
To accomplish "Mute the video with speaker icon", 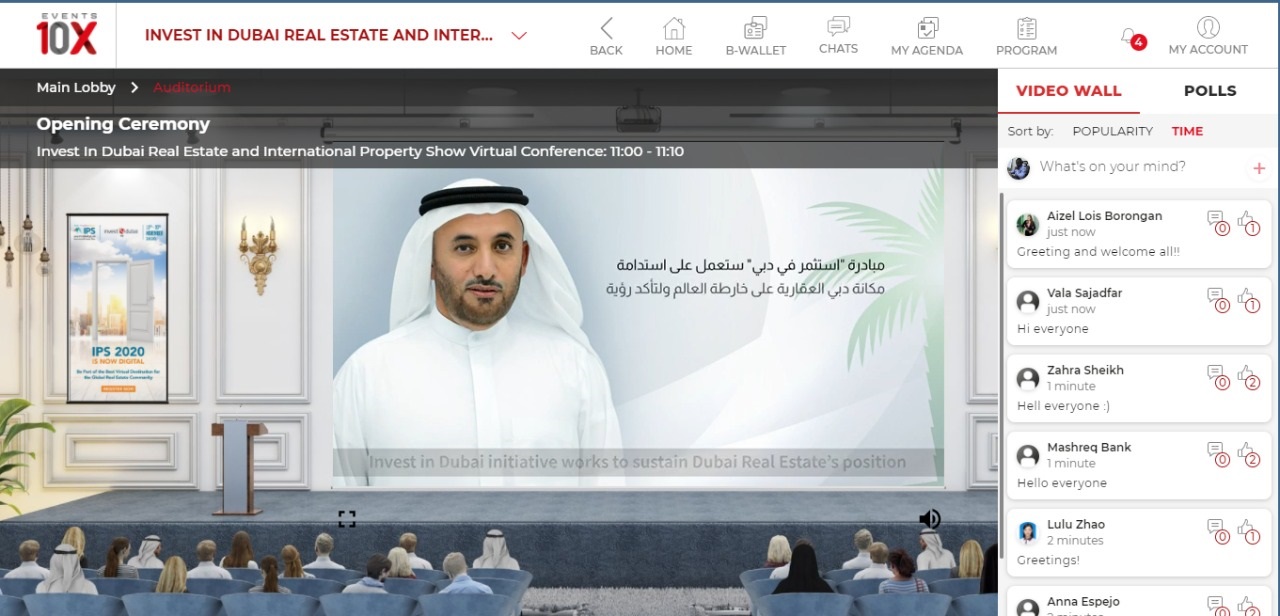I will click(929, 519).
